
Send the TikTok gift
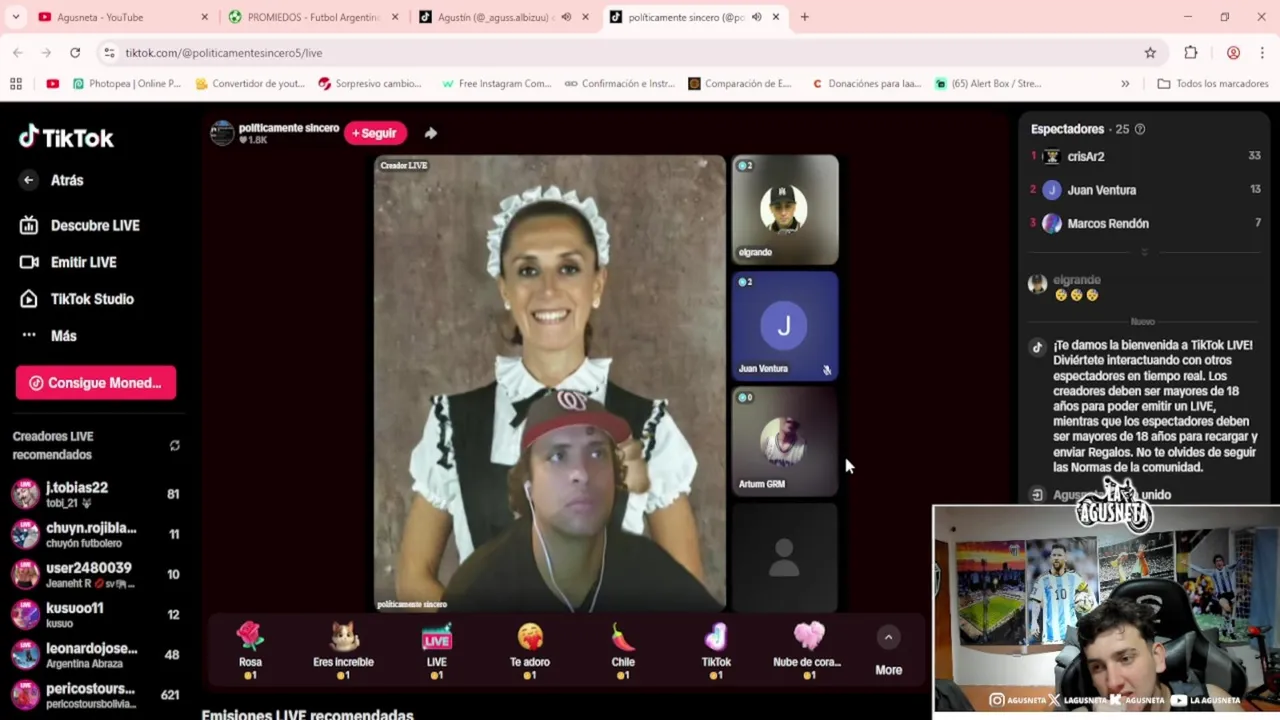[716, 650]
